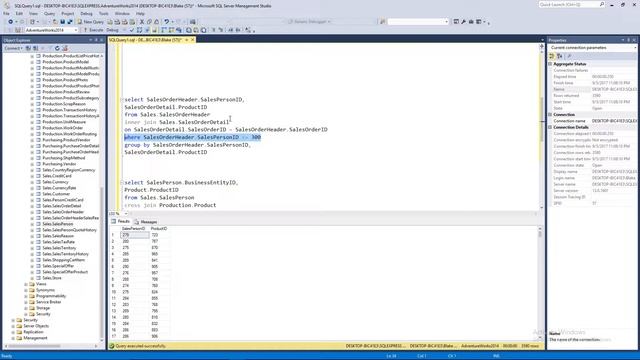
Task: Select the Sales.SalesOrderHeader table in the tree
Action: tap(63, 212)
